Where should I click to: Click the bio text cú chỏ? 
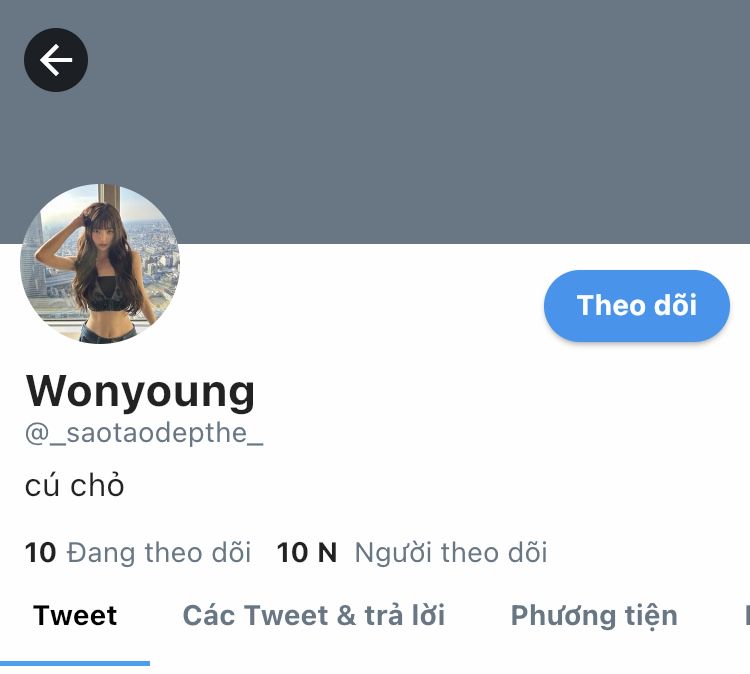point(75,485)
